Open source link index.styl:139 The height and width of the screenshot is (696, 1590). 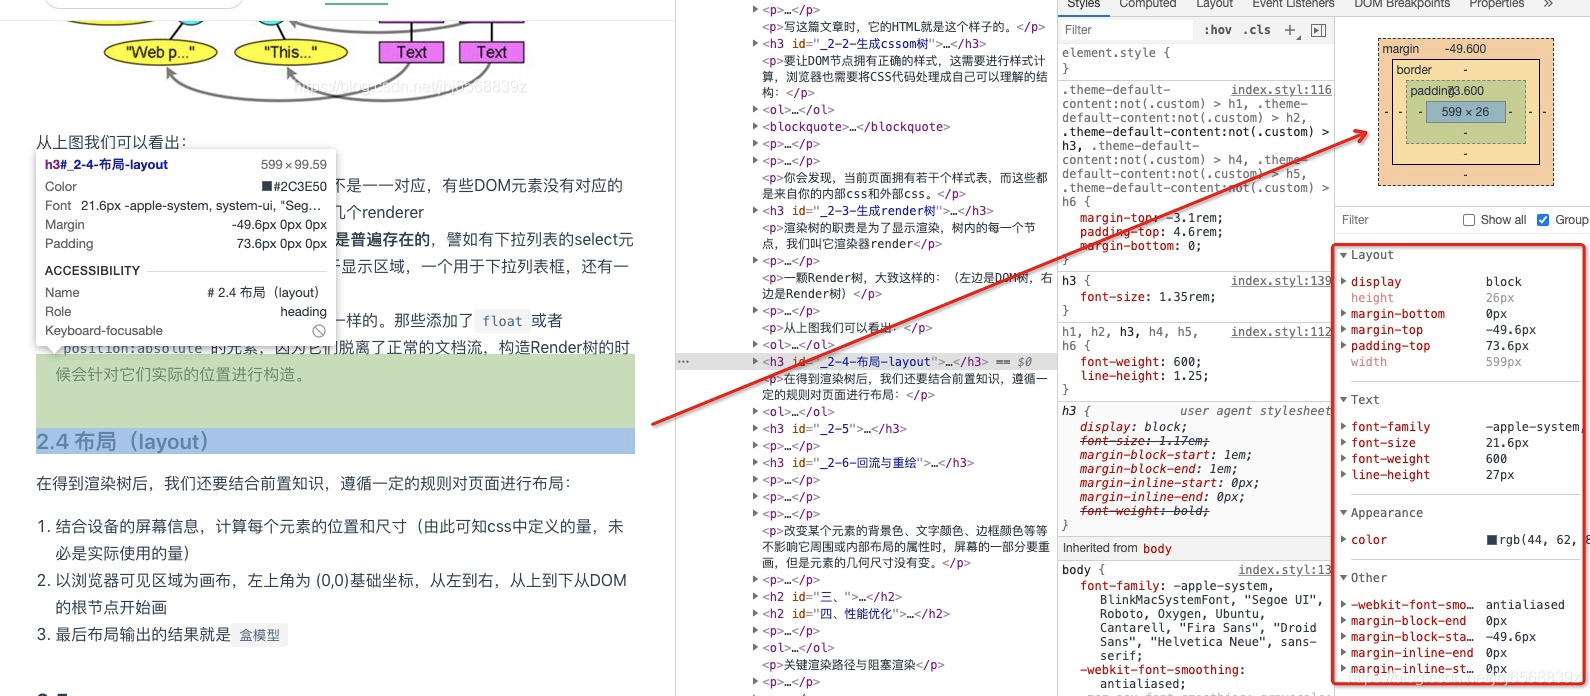1281,281
